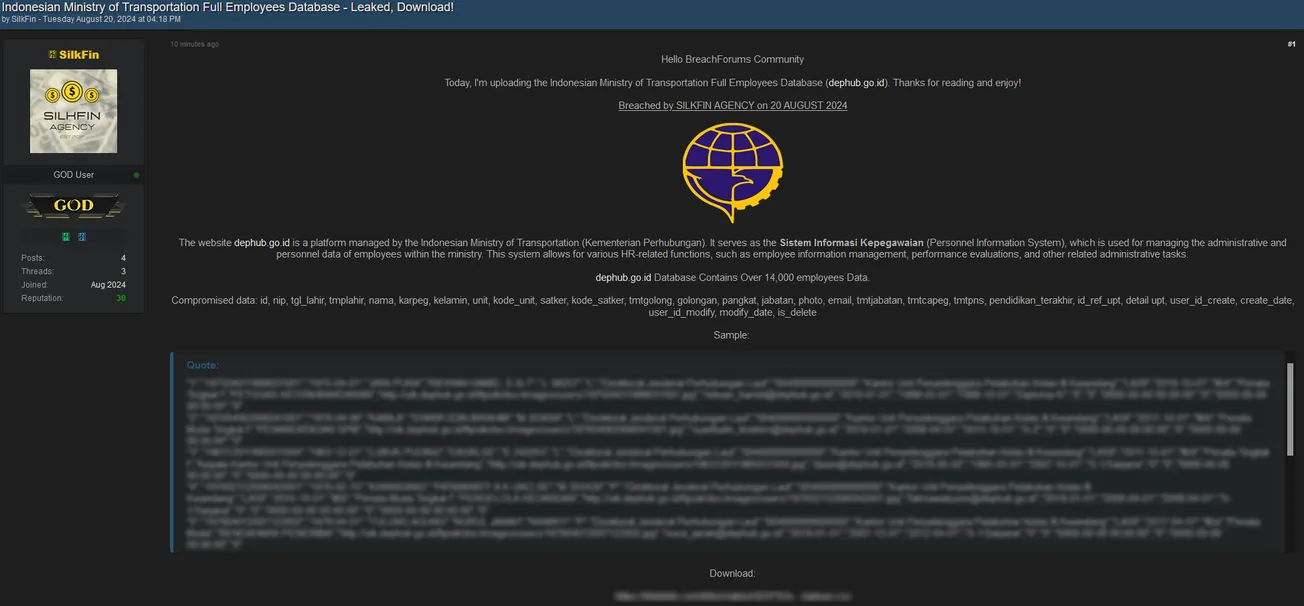The image size is (1304, 606).
Task: Click the small rank icon beside SilkFin username
Action: pyautogui.click(x=52, y=55)
